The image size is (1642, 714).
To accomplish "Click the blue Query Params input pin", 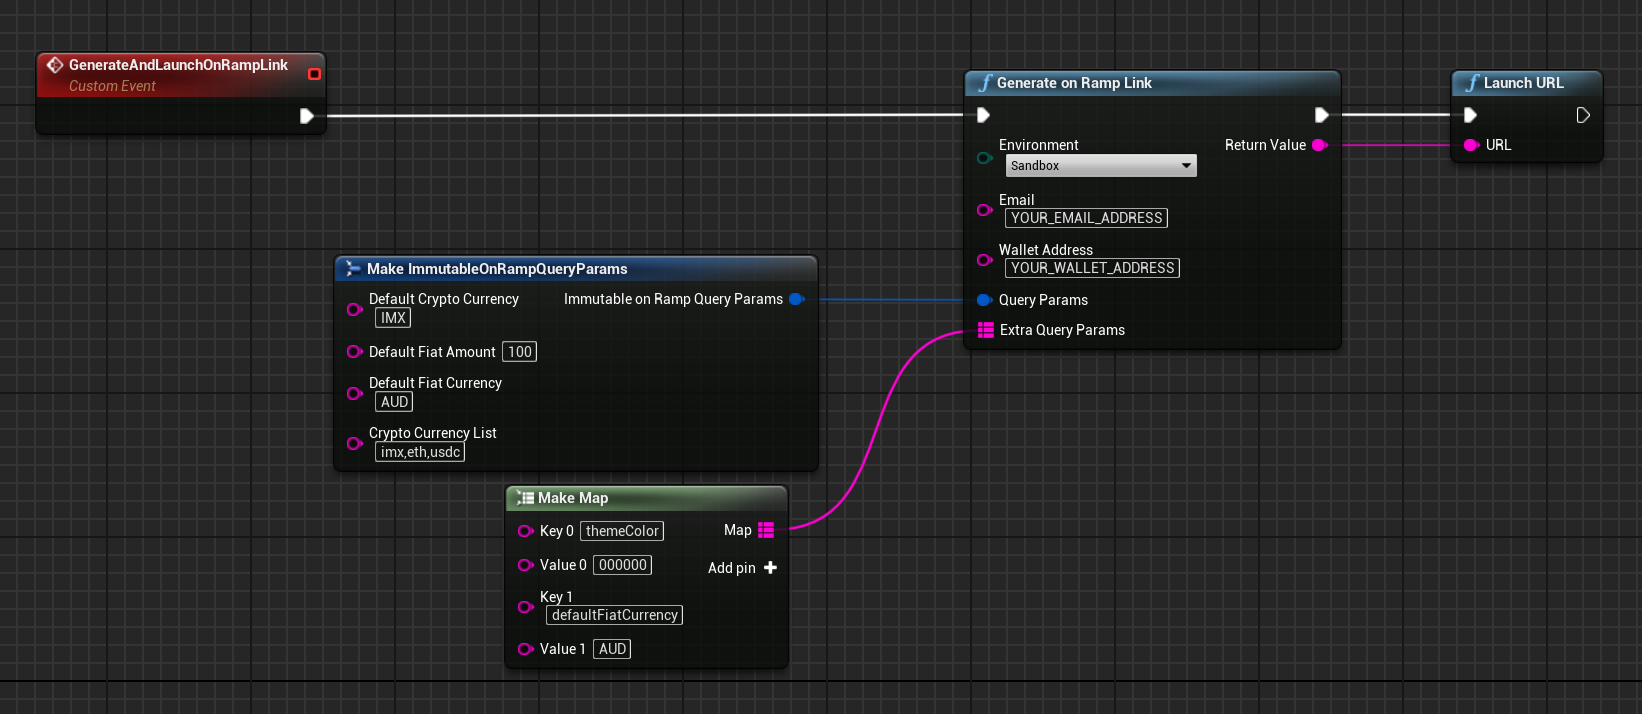I will [x=984, y=300].
